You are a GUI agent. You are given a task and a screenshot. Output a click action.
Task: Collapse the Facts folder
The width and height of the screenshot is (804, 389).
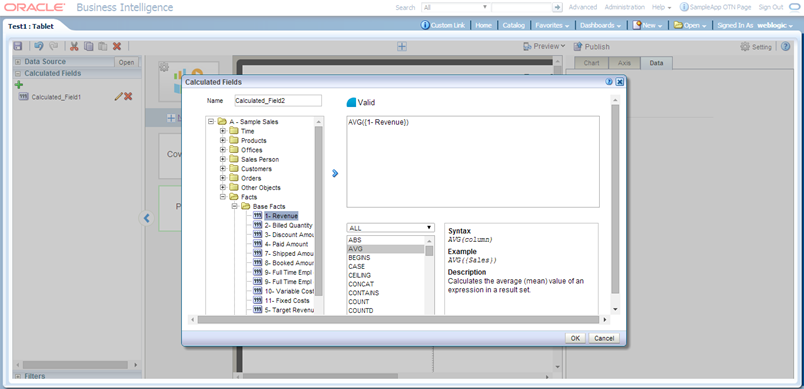223,197
